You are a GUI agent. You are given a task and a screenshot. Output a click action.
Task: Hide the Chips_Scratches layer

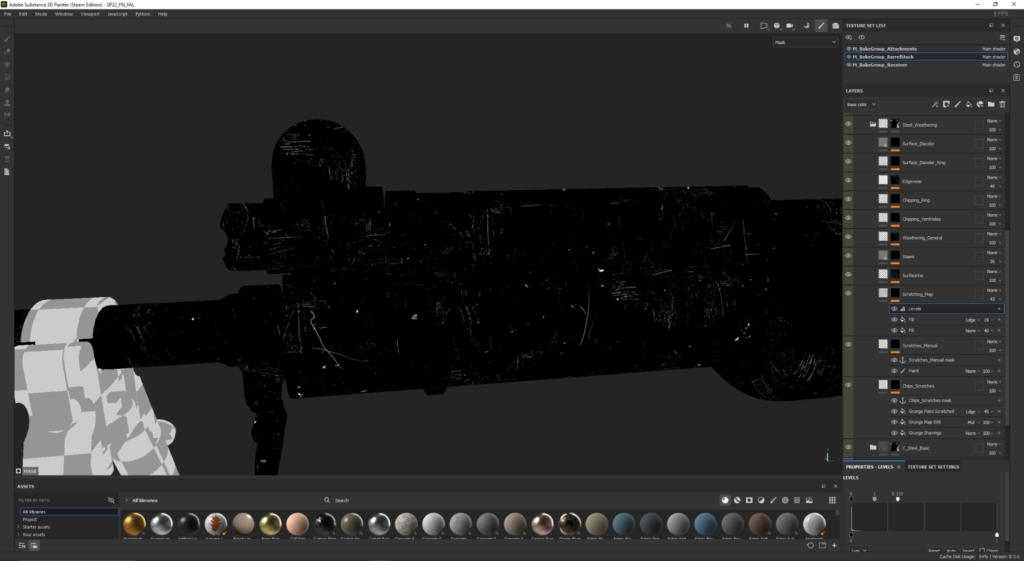(848, 385)
